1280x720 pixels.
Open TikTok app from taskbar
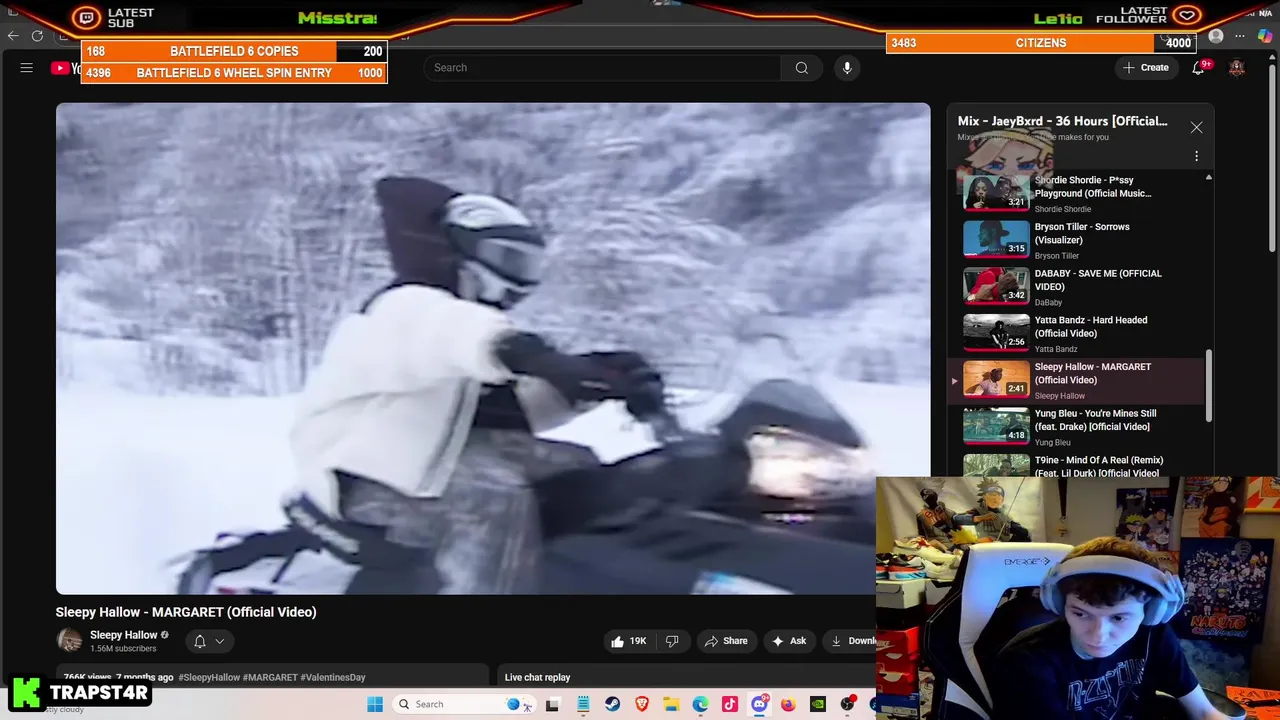click(730, 704)
